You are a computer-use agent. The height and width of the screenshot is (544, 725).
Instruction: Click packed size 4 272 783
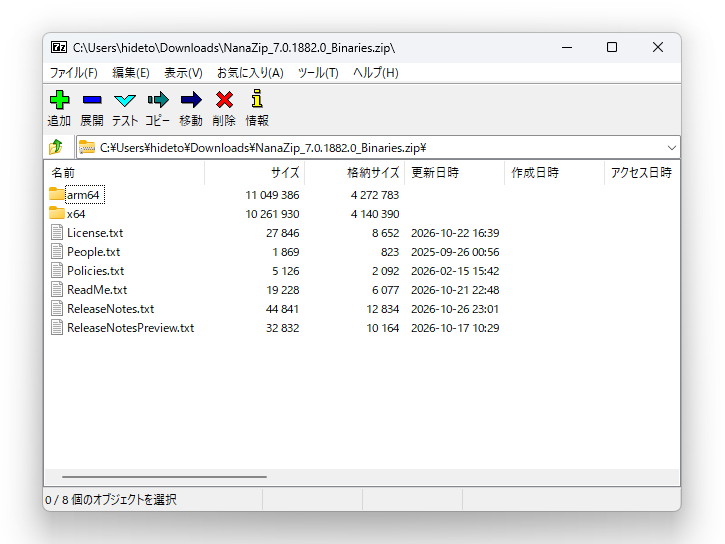(375, 195)
